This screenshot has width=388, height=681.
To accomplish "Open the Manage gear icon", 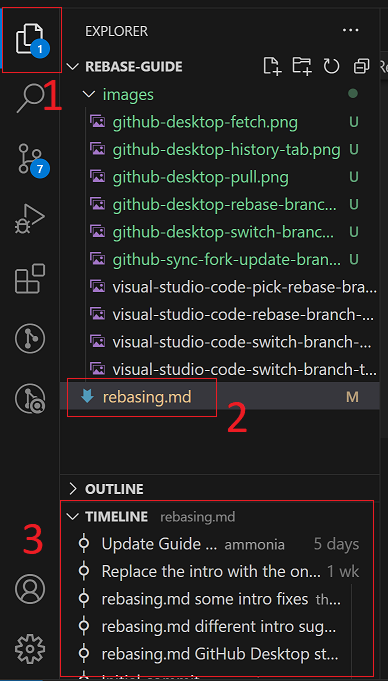I will tap(30, 648).
